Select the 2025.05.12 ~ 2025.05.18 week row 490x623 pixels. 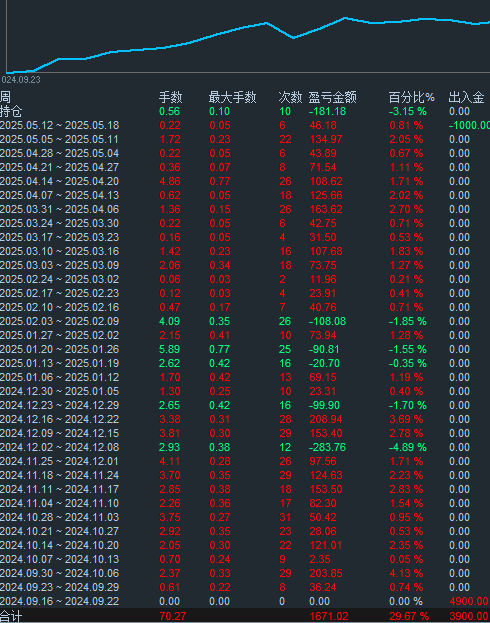pos(245,126)
